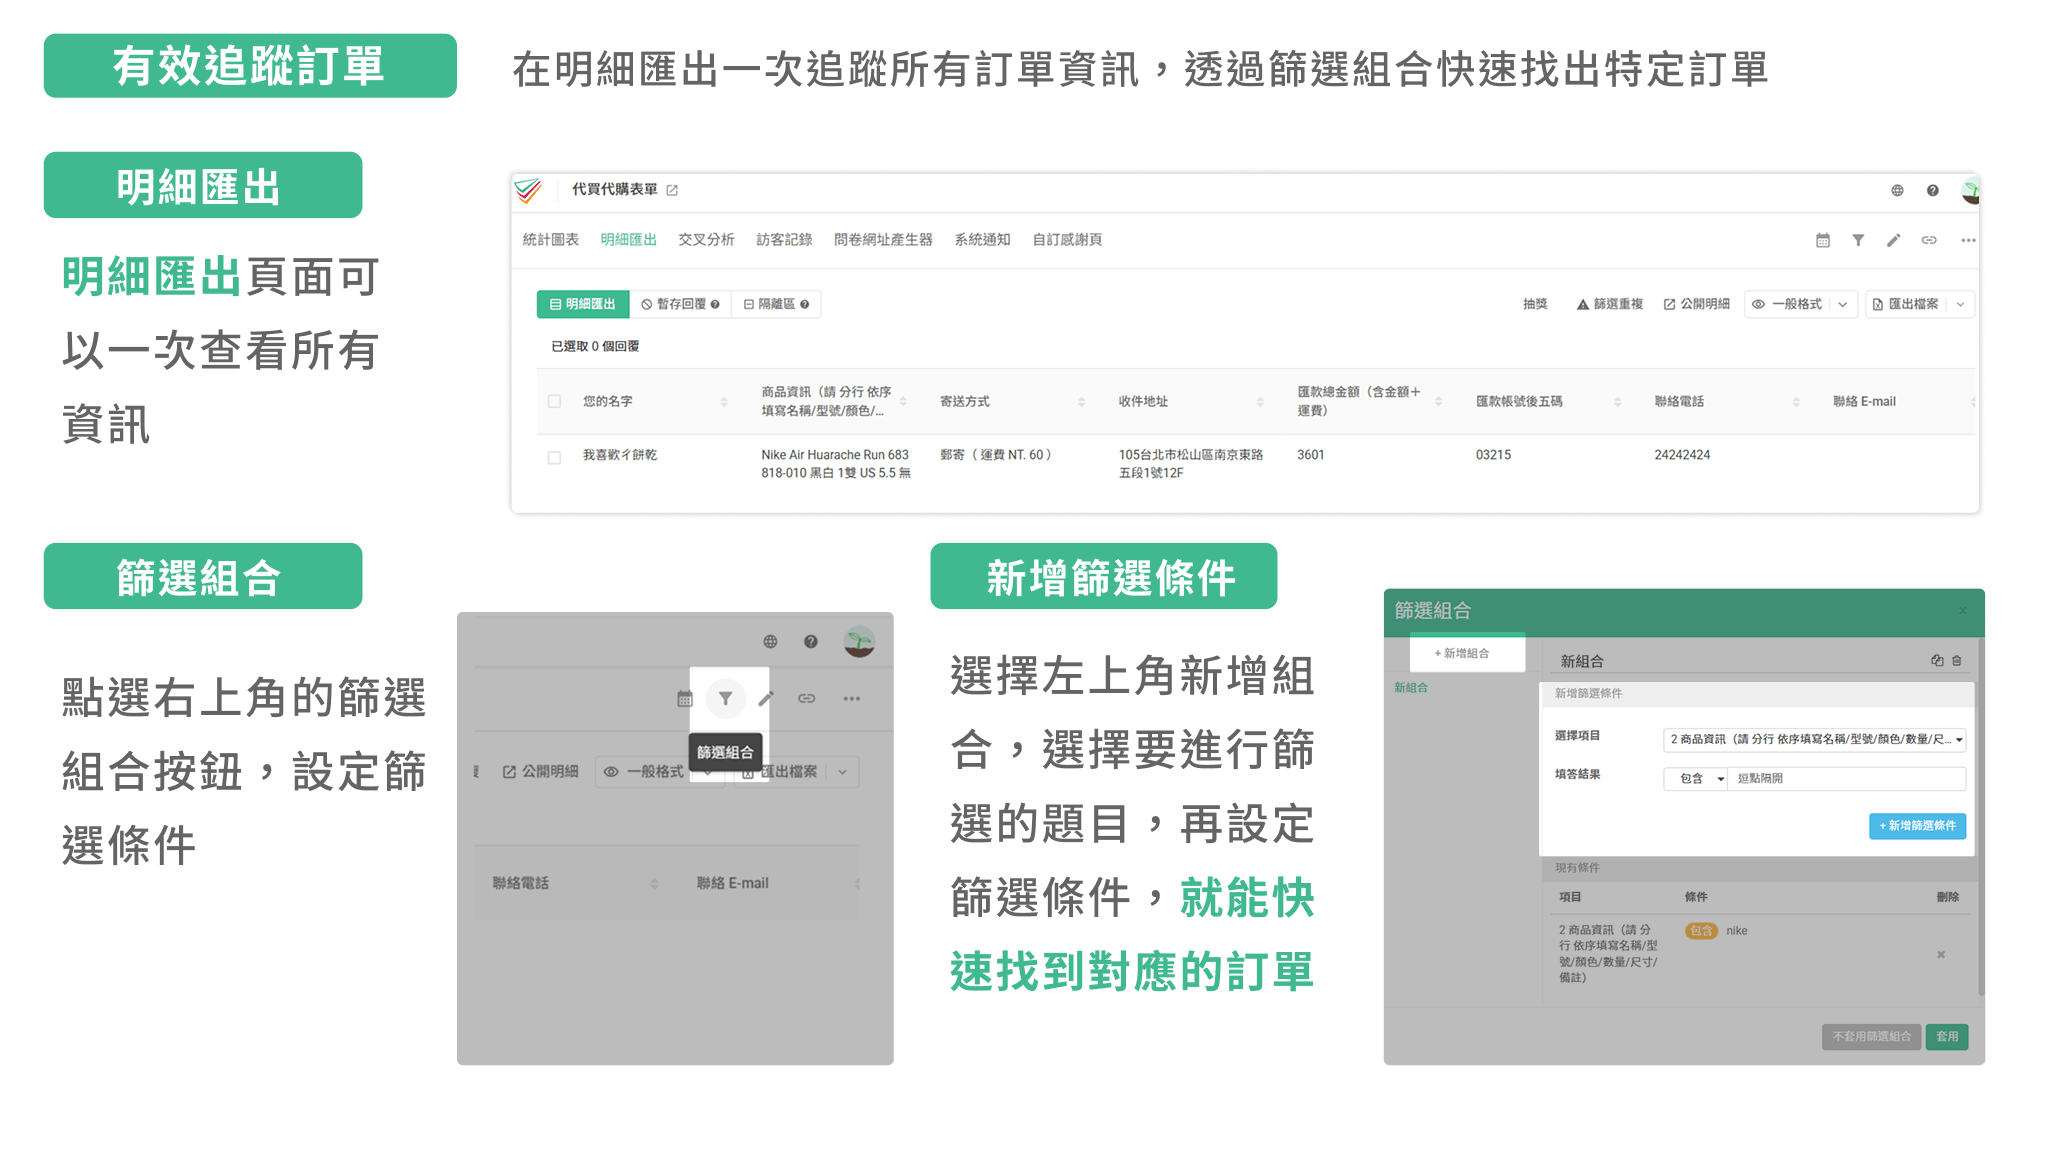Expand the 匯出檔案 dropdown arrow in top screenshot
2048x1152 pixels.
click(1961, 304)
